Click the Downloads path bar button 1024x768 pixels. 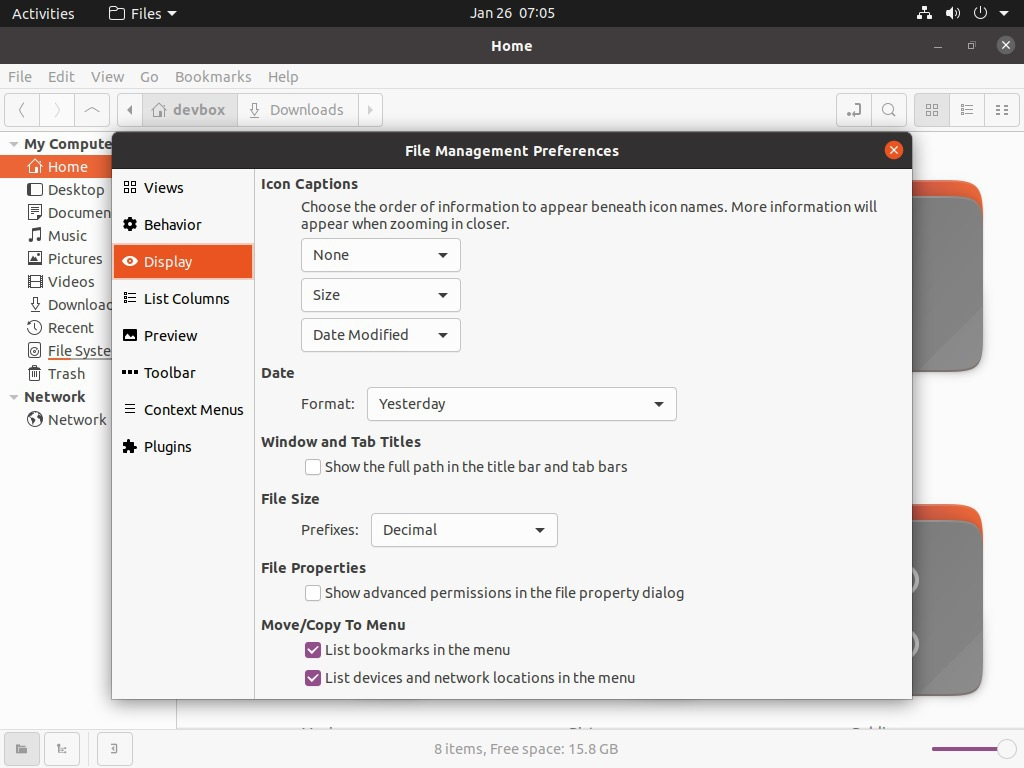296,110
